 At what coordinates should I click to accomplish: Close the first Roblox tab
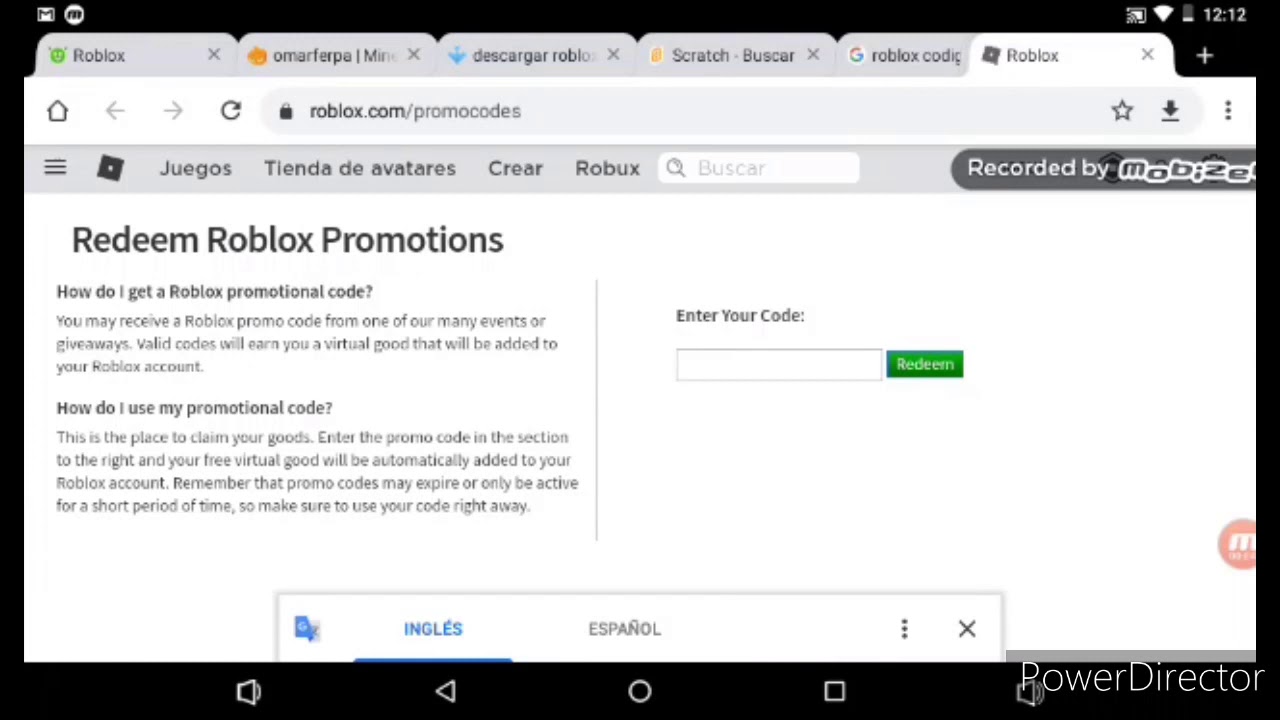213,55
